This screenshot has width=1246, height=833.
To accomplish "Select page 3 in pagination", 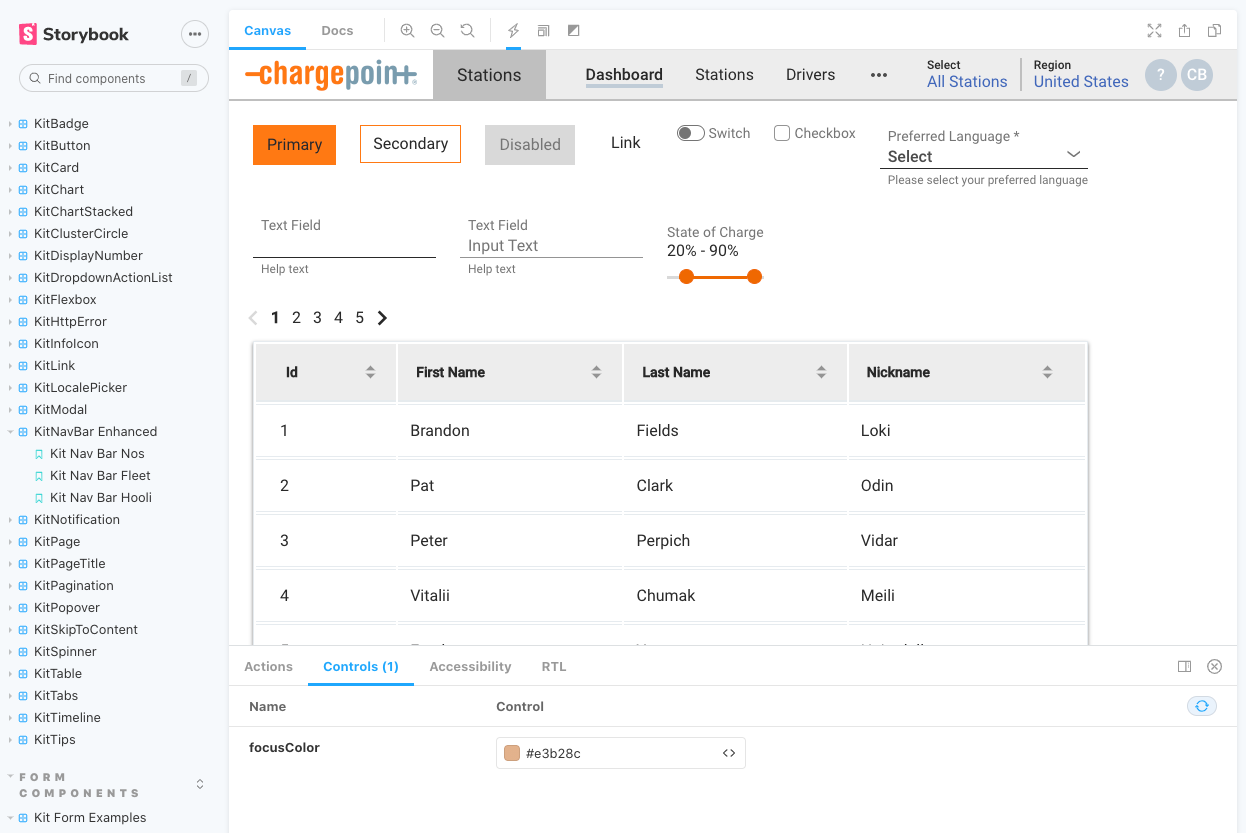I will point(317,317).
